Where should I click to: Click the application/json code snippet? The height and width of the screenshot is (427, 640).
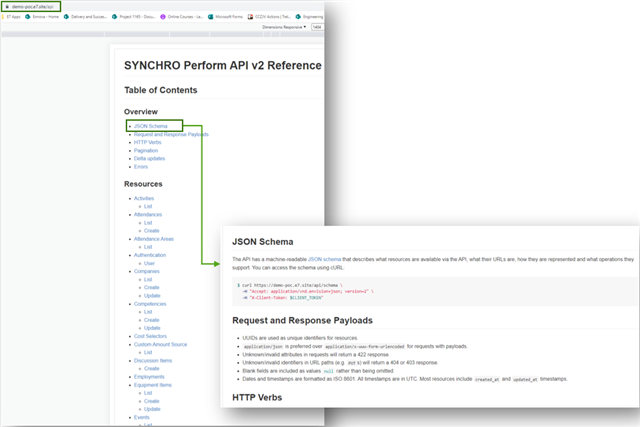[x=263, y=347]
